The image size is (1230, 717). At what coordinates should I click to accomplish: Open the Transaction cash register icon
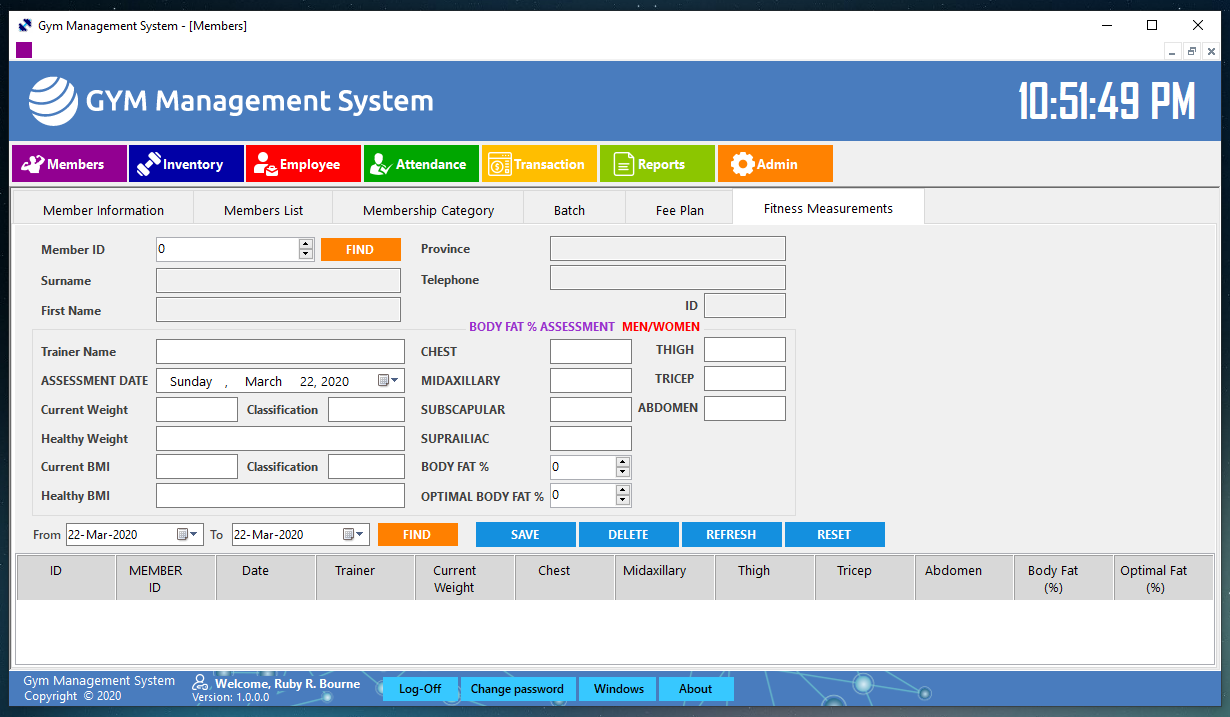click(498, 163)
